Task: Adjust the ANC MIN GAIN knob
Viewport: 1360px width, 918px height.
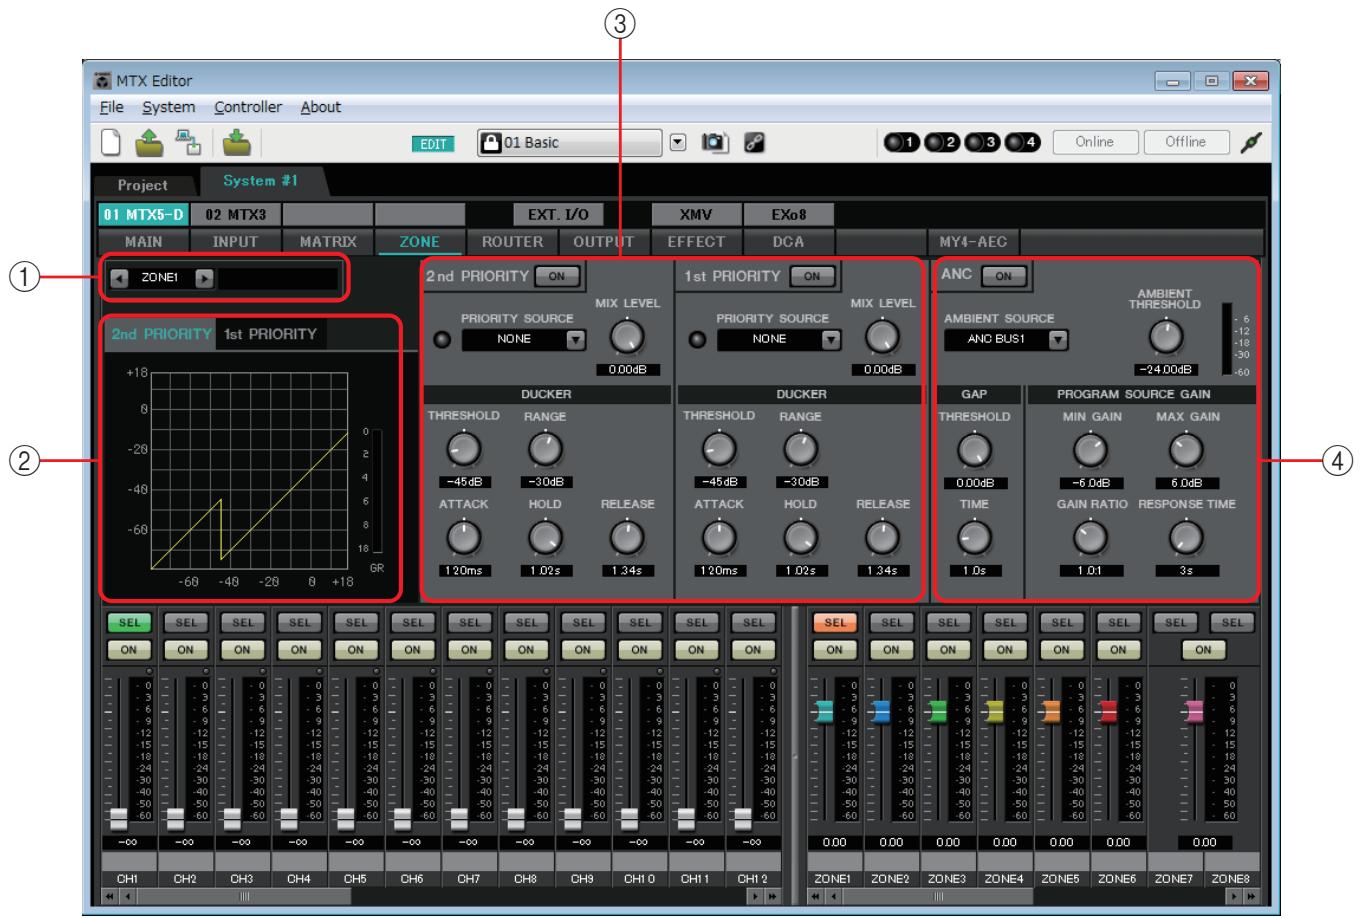Action: coord(1091,451)
